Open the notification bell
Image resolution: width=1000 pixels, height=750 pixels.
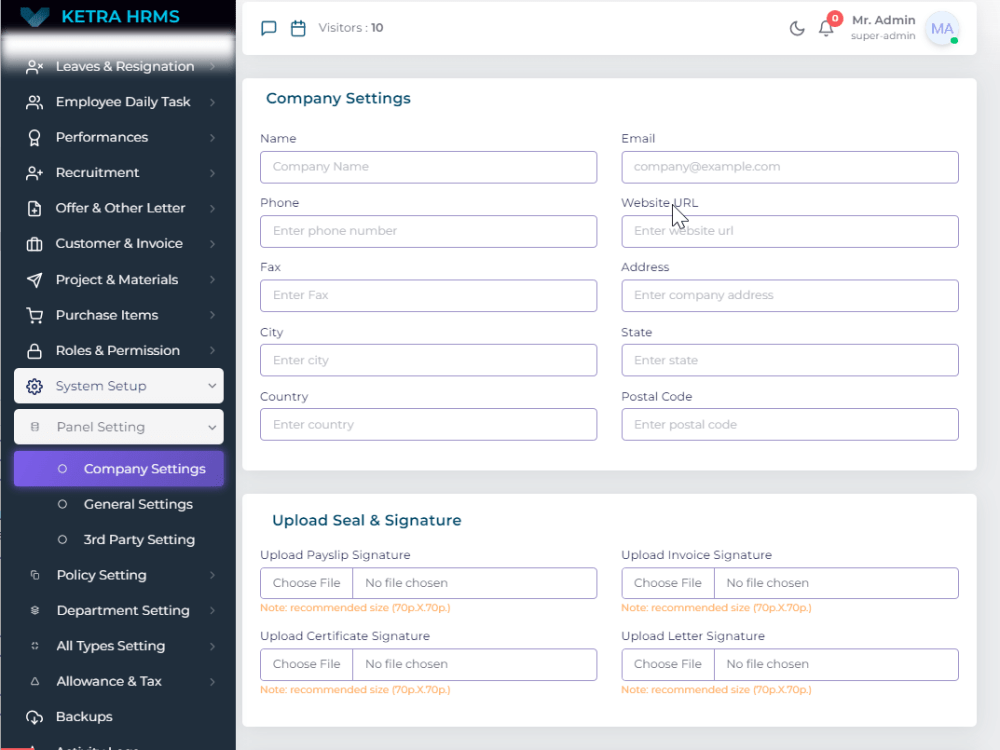click(x=824, y=28)
